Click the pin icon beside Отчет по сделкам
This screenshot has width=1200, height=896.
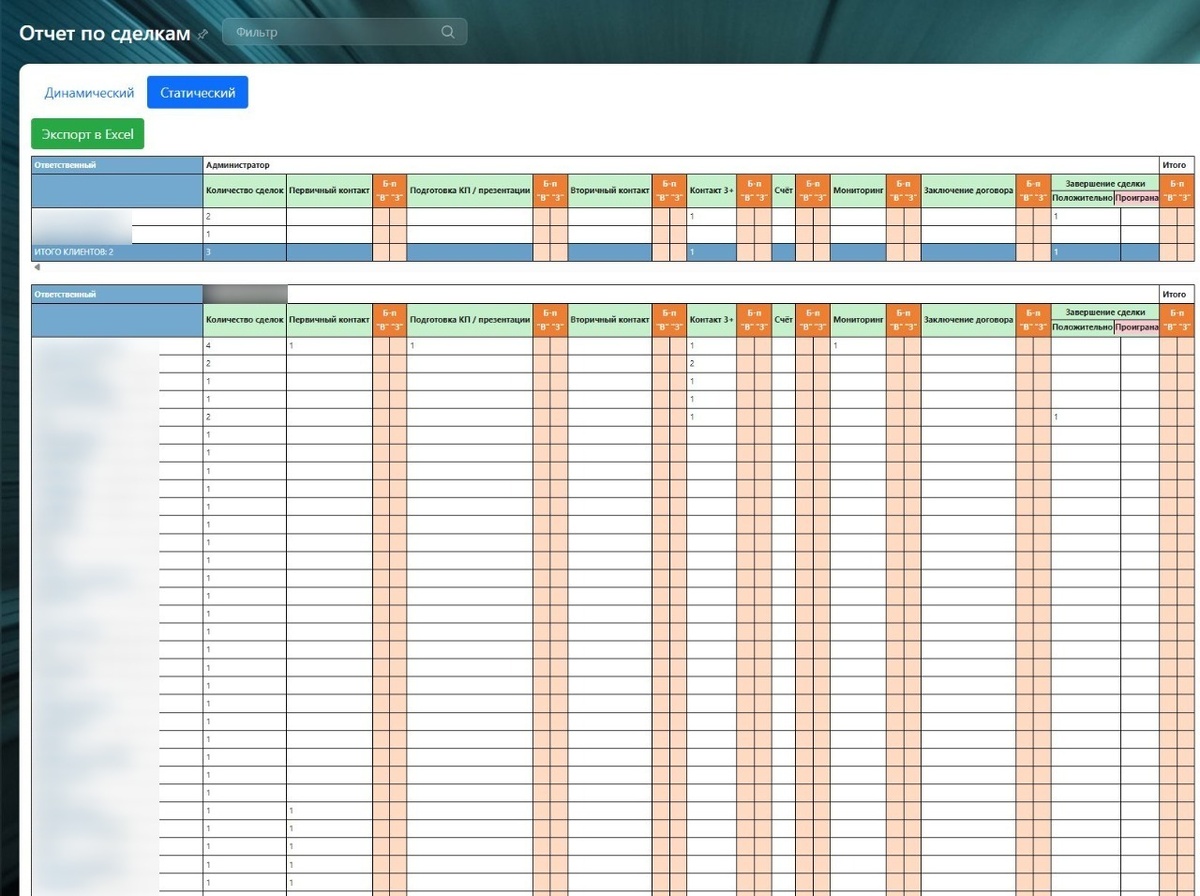pyautogui.click(x=203, y=34)
